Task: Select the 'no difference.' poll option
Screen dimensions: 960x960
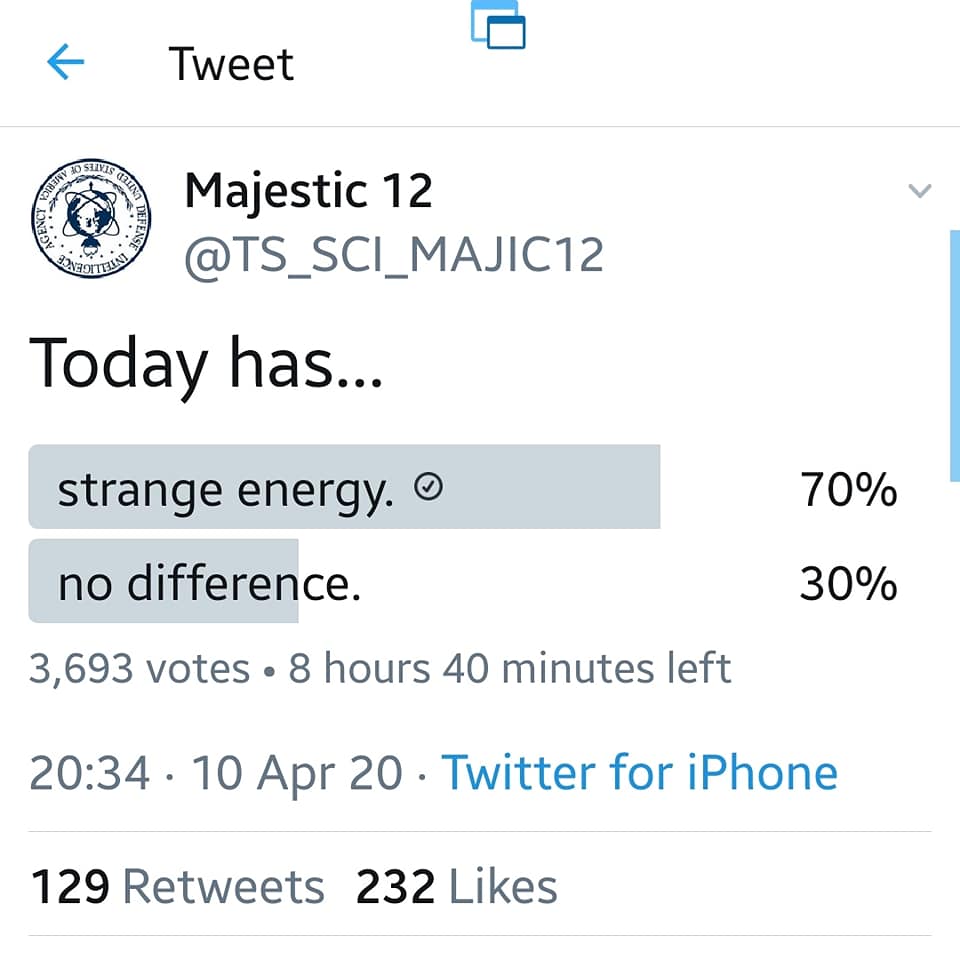Action: point(209,584)
